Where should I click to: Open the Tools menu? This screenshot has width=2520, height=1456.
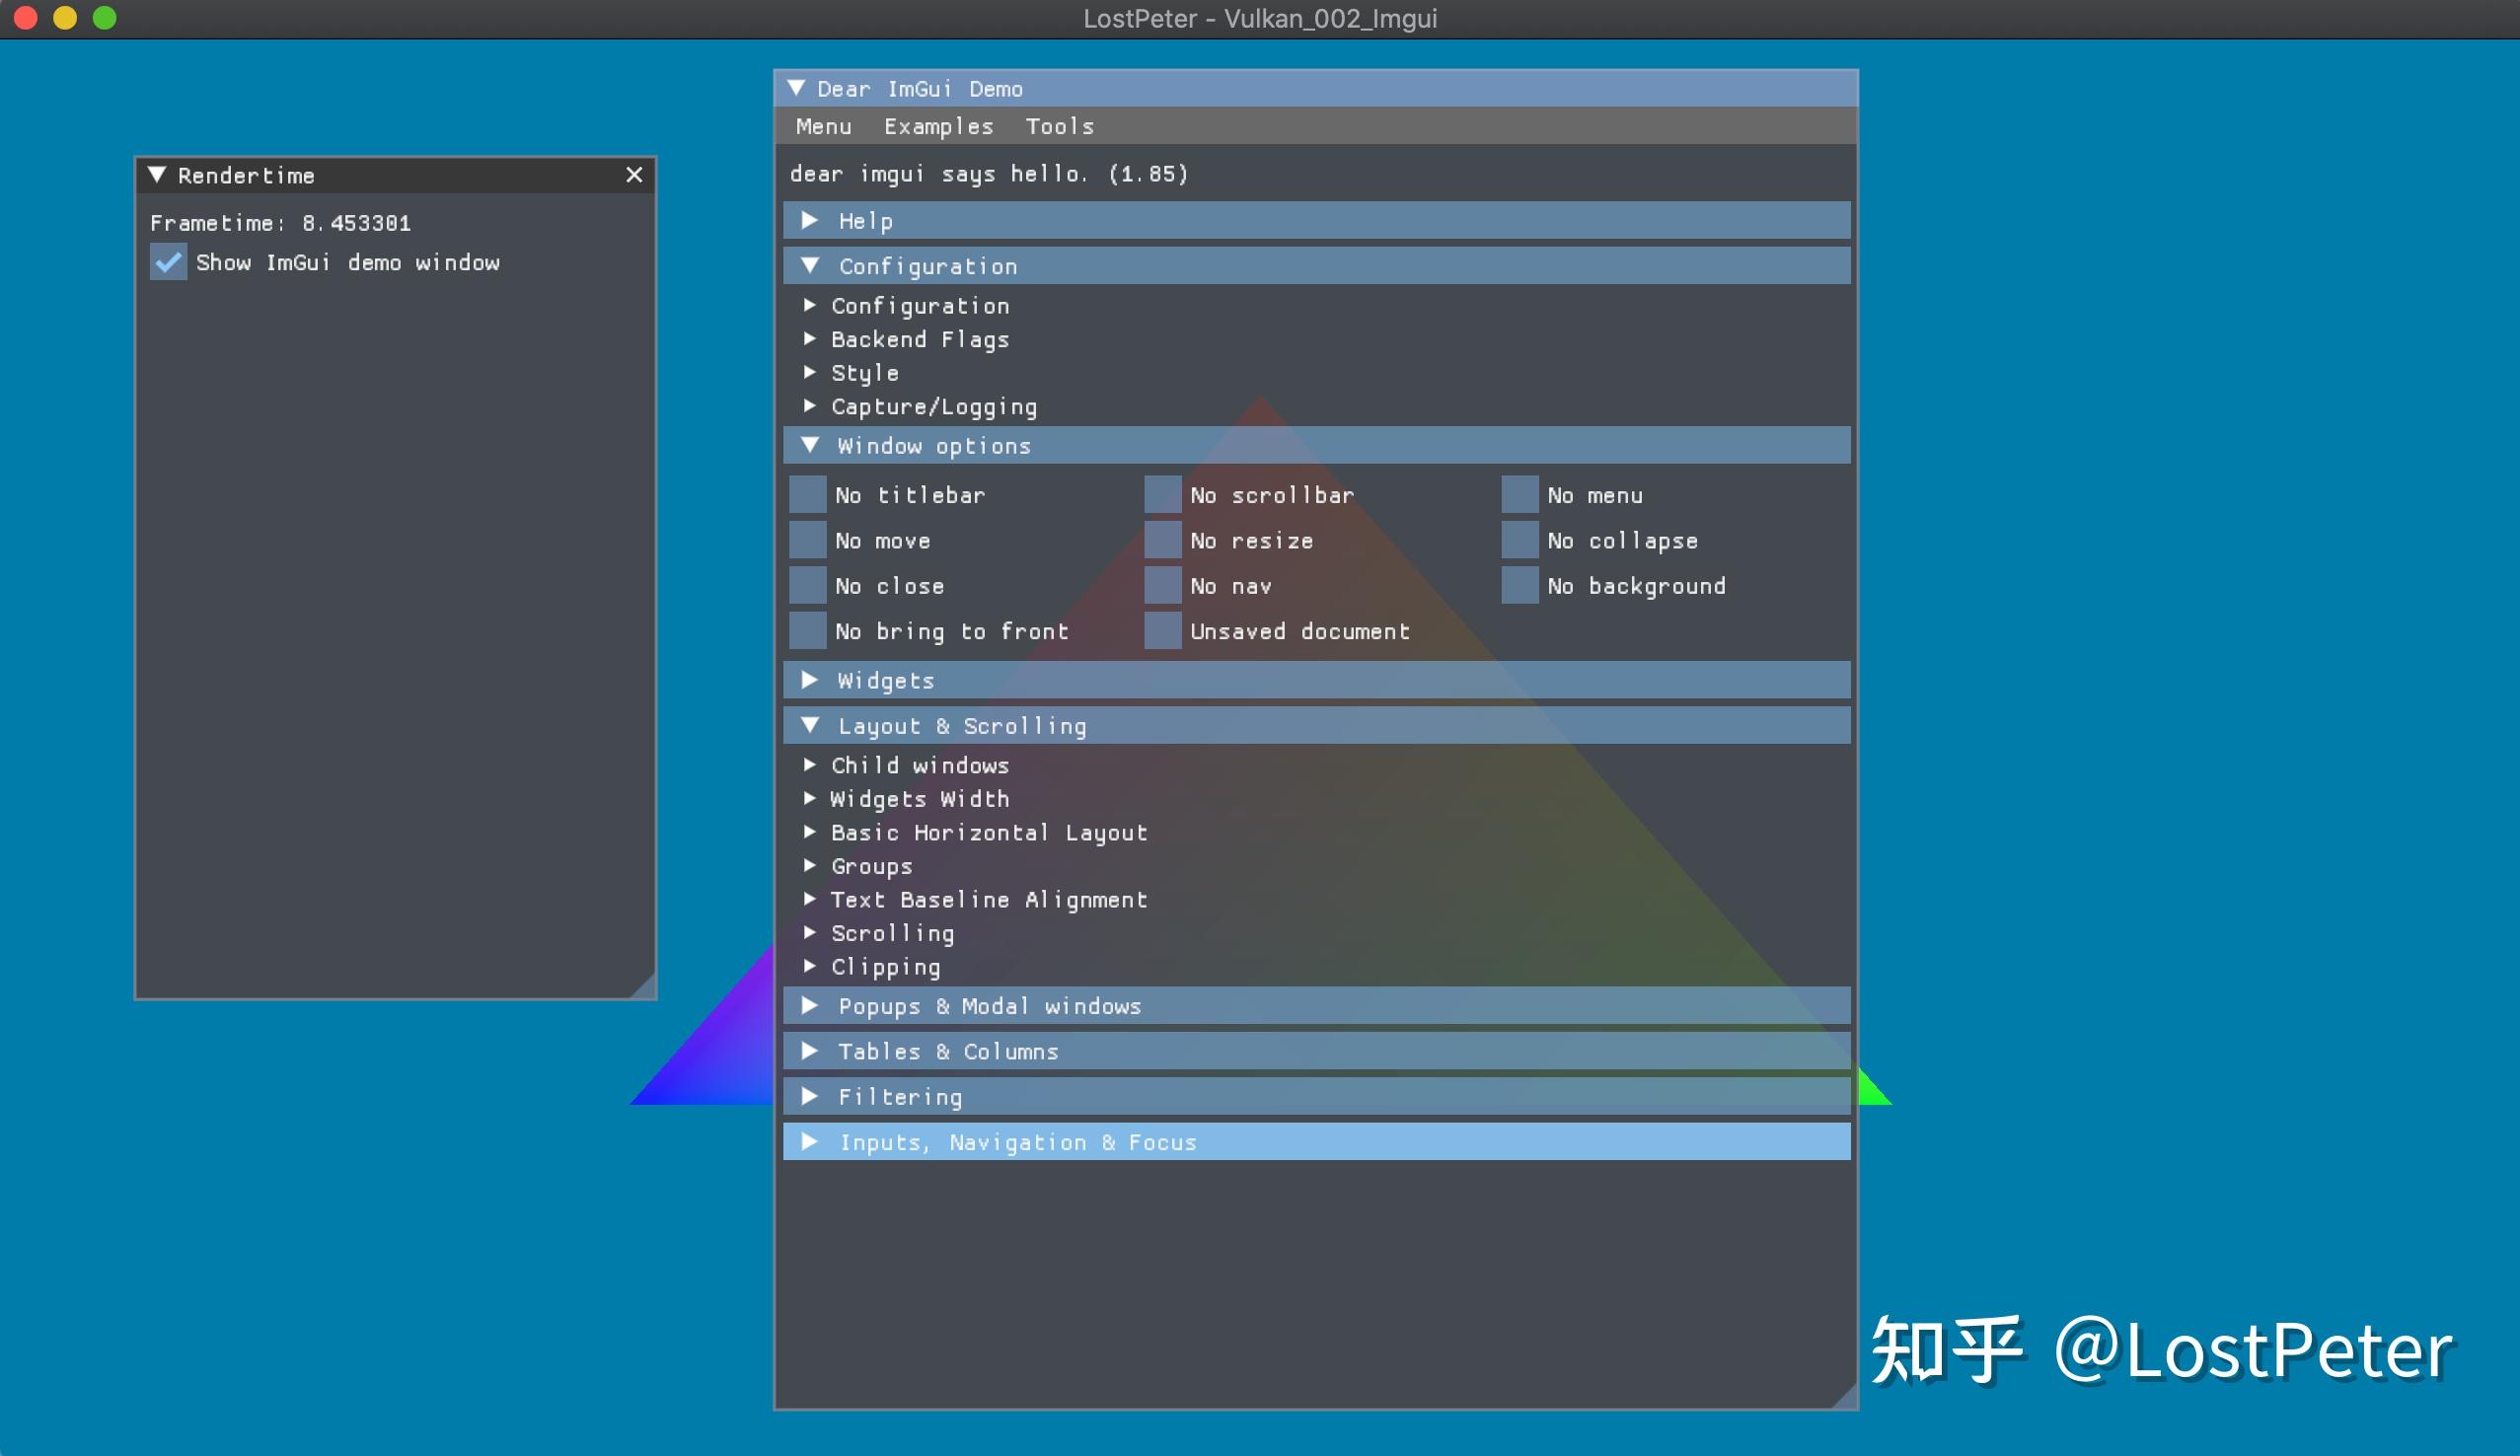click(x=1060, y=125)
